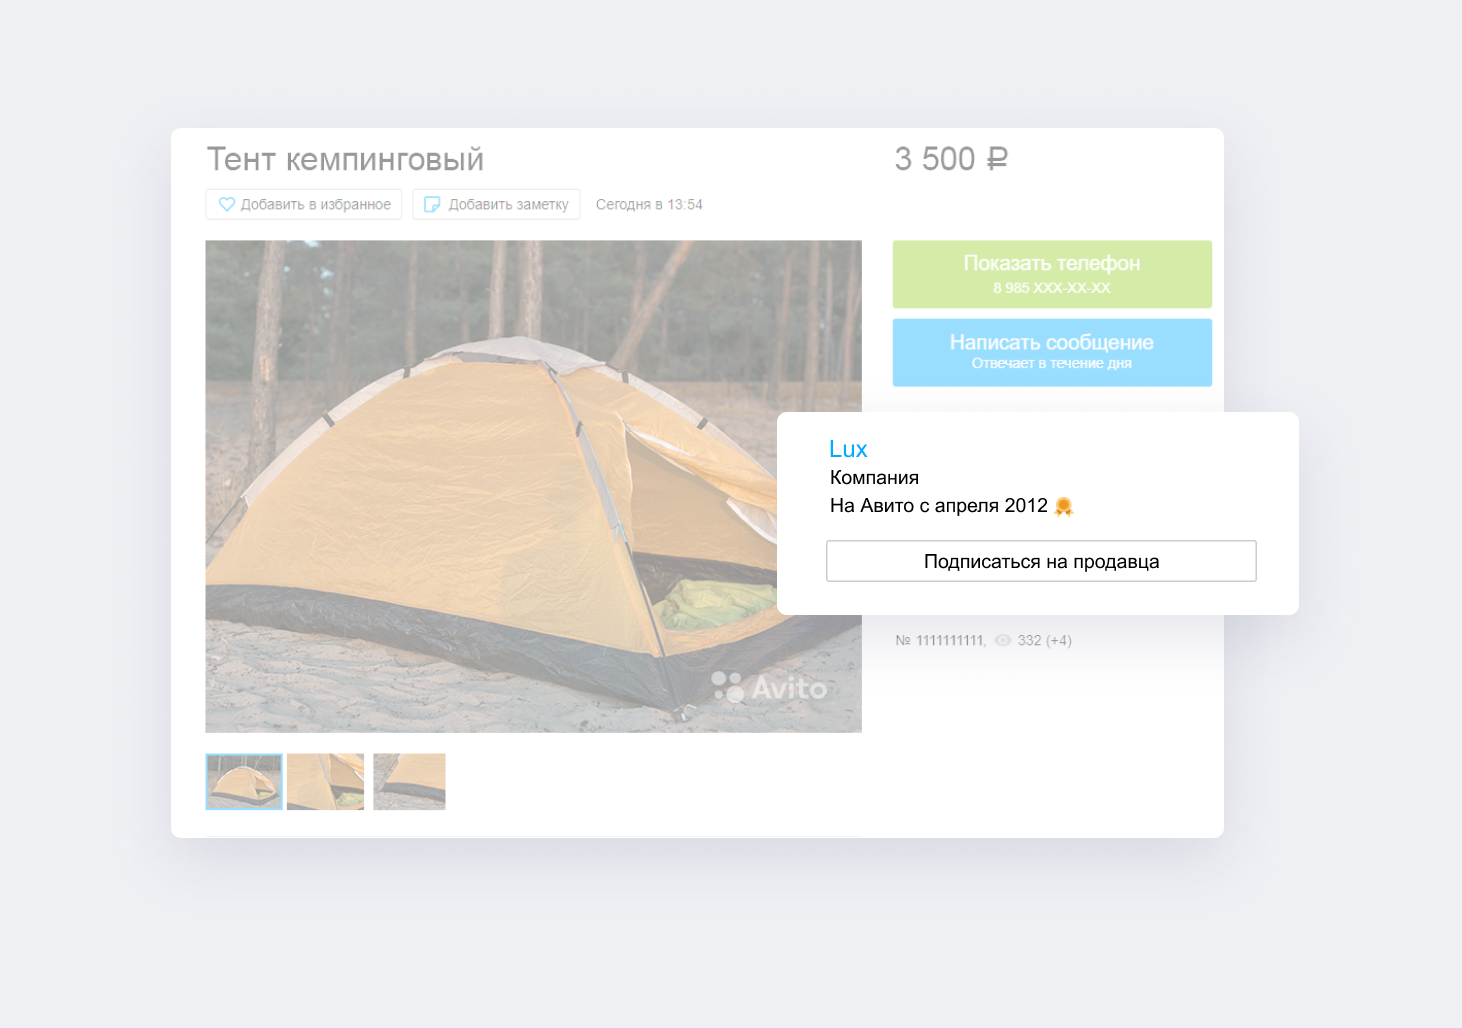
Task: Open the main tent photo
Action: click(x=533, y=486)
